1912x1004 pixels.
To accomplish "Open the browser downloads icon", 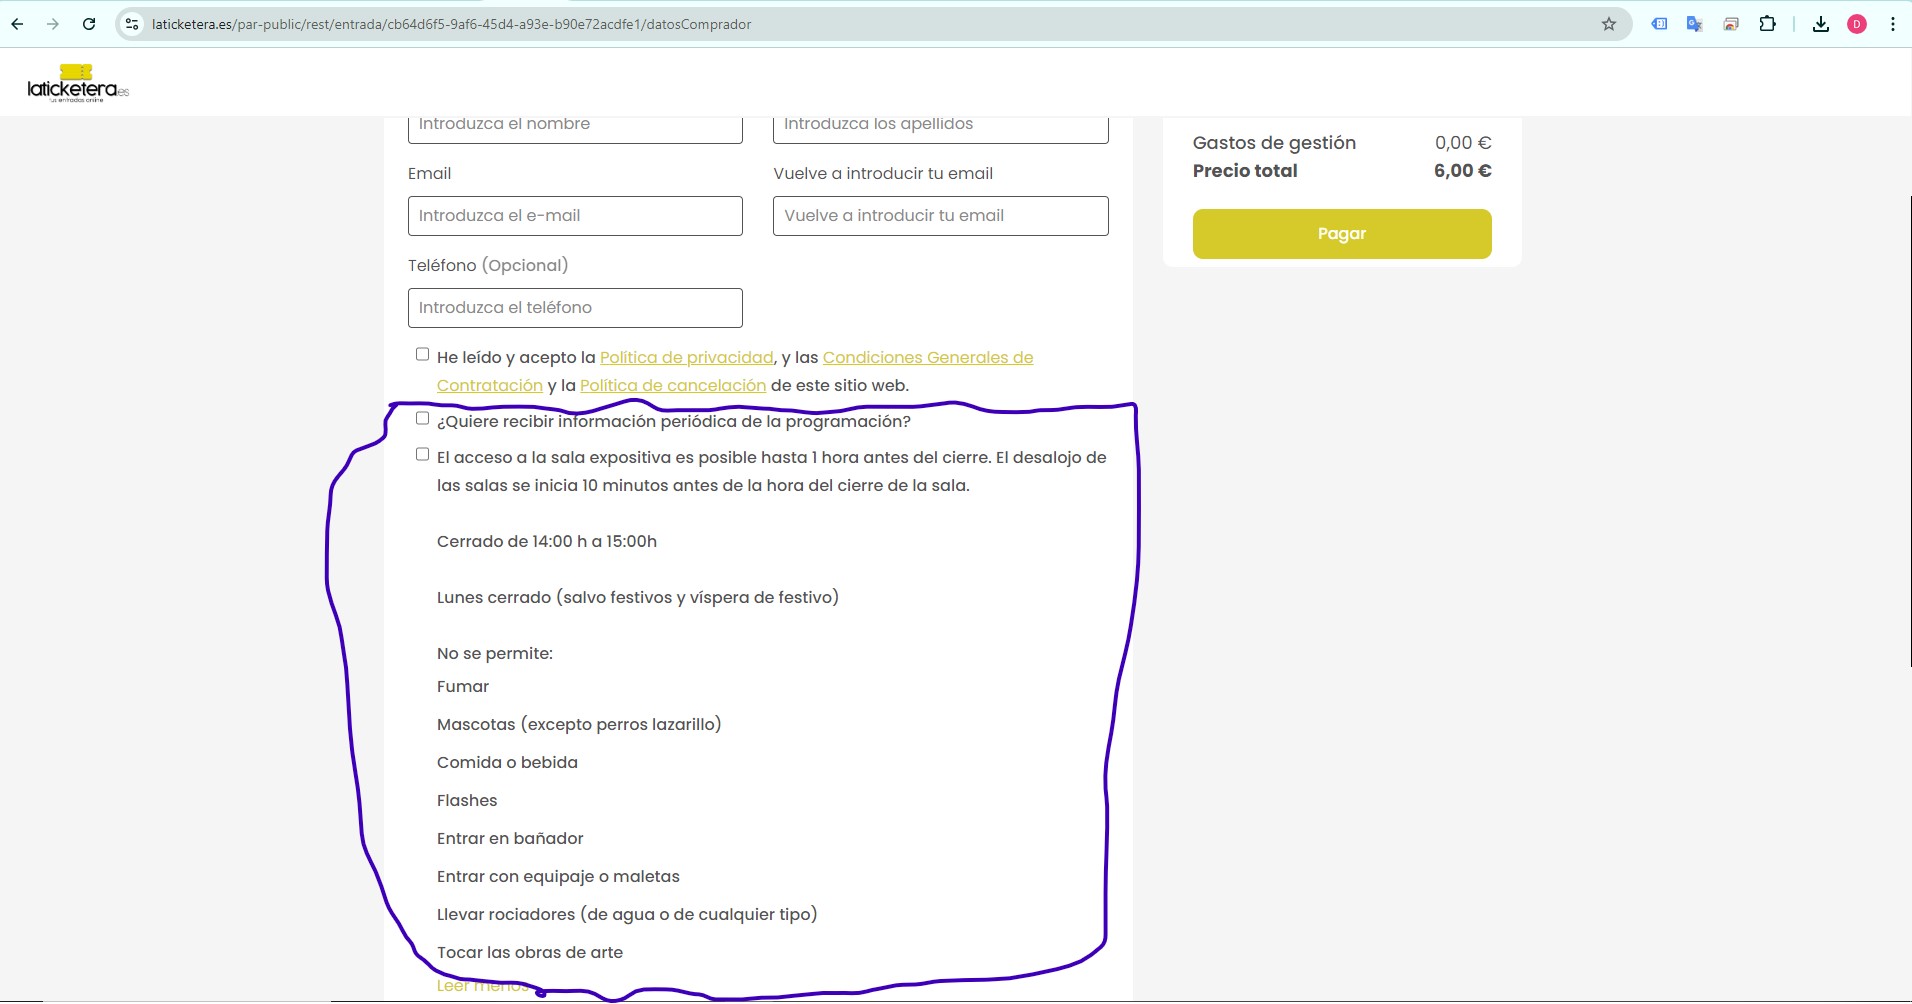I will tap(1821, 24).
